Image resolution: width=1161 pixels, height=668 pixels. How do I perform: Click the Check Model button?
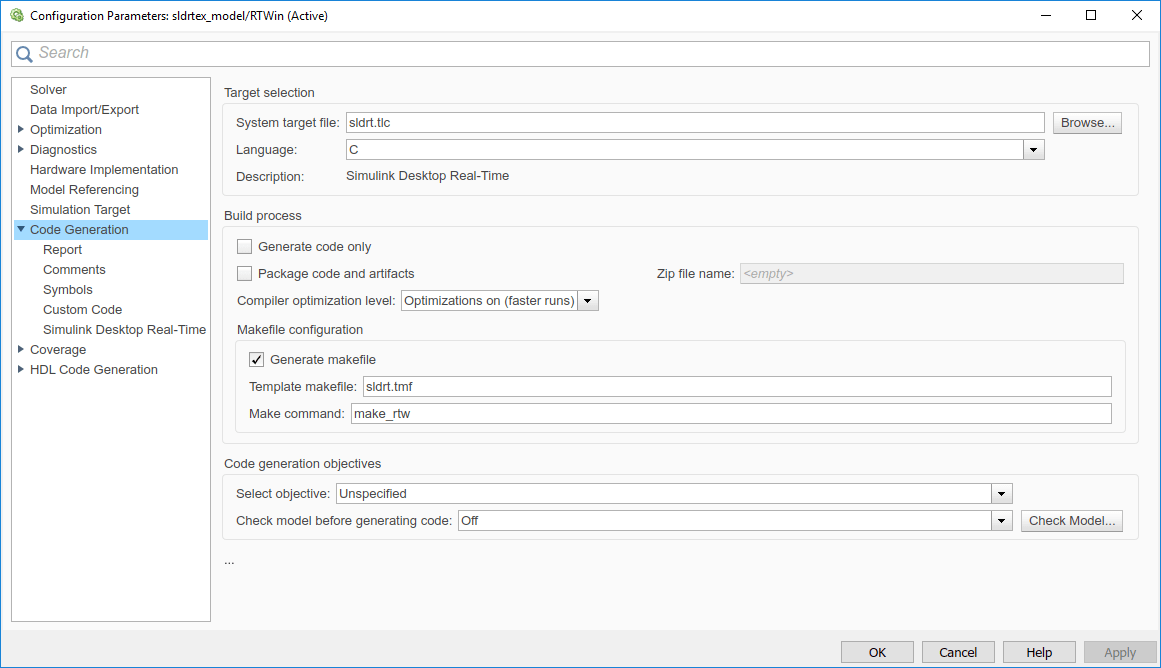[x=1071, y=521]
